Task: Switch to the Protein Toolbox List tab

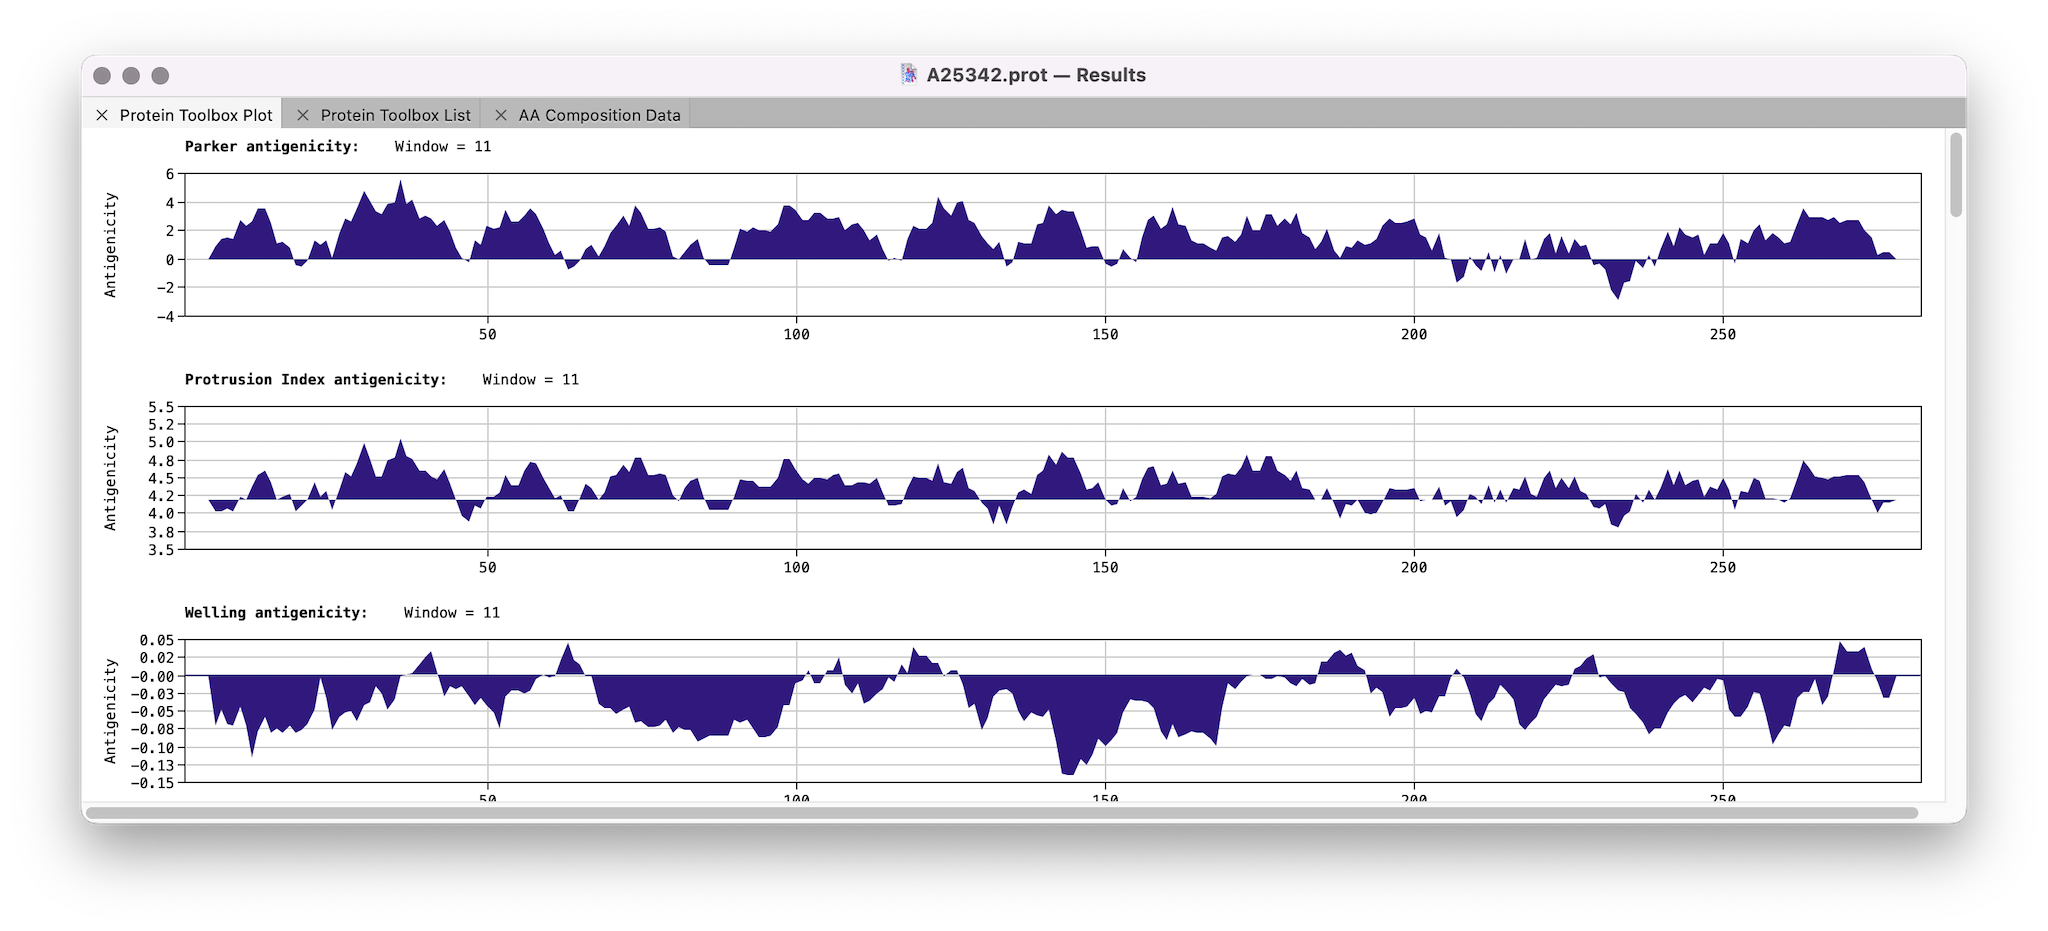Action: pos(396,114)
